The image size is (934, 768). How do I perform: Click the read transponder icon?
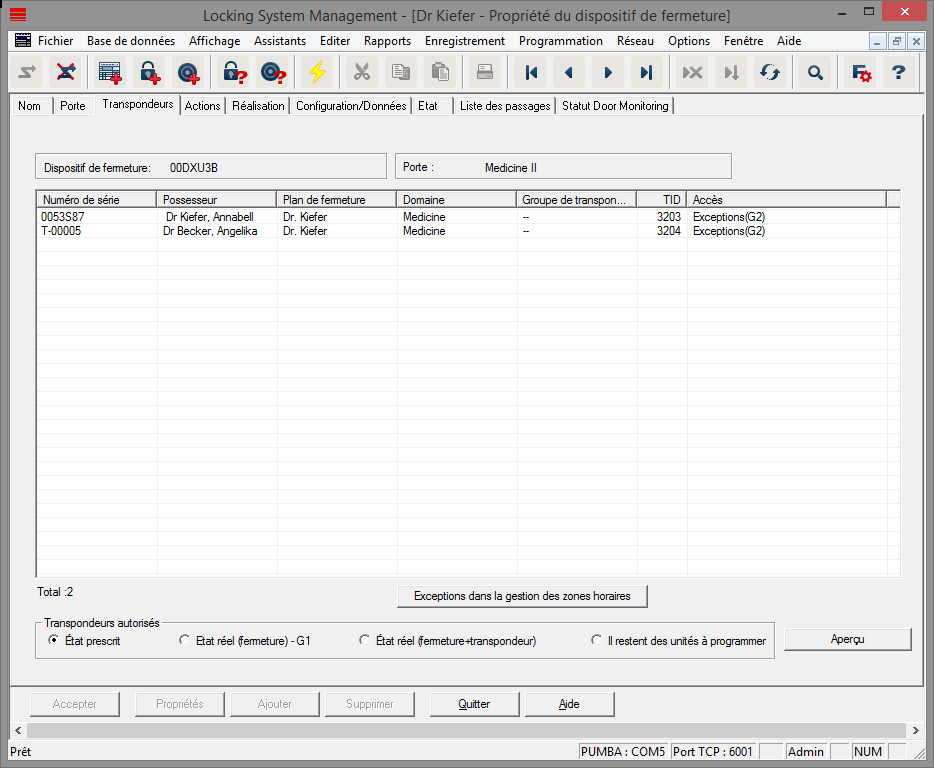tap(273, 72)
